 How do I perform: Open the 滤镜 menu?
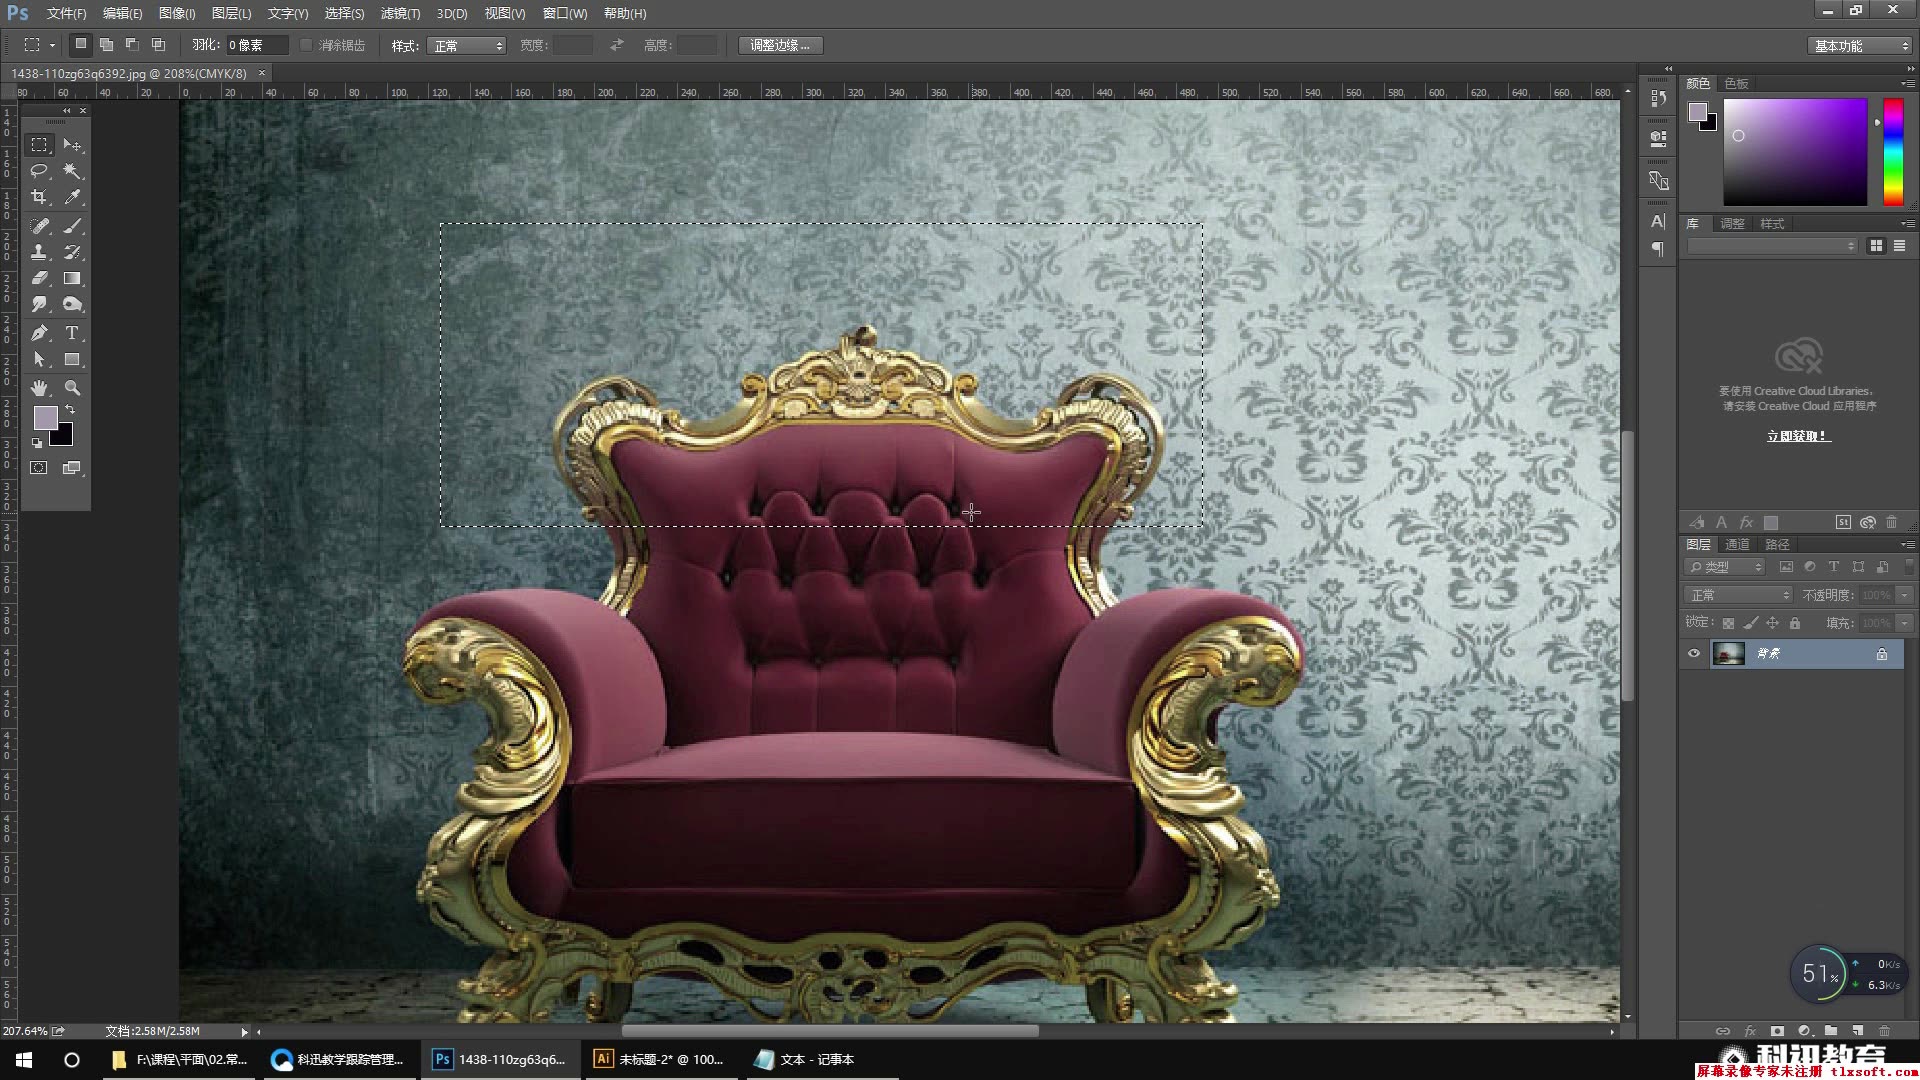click(x=400, y=13)
